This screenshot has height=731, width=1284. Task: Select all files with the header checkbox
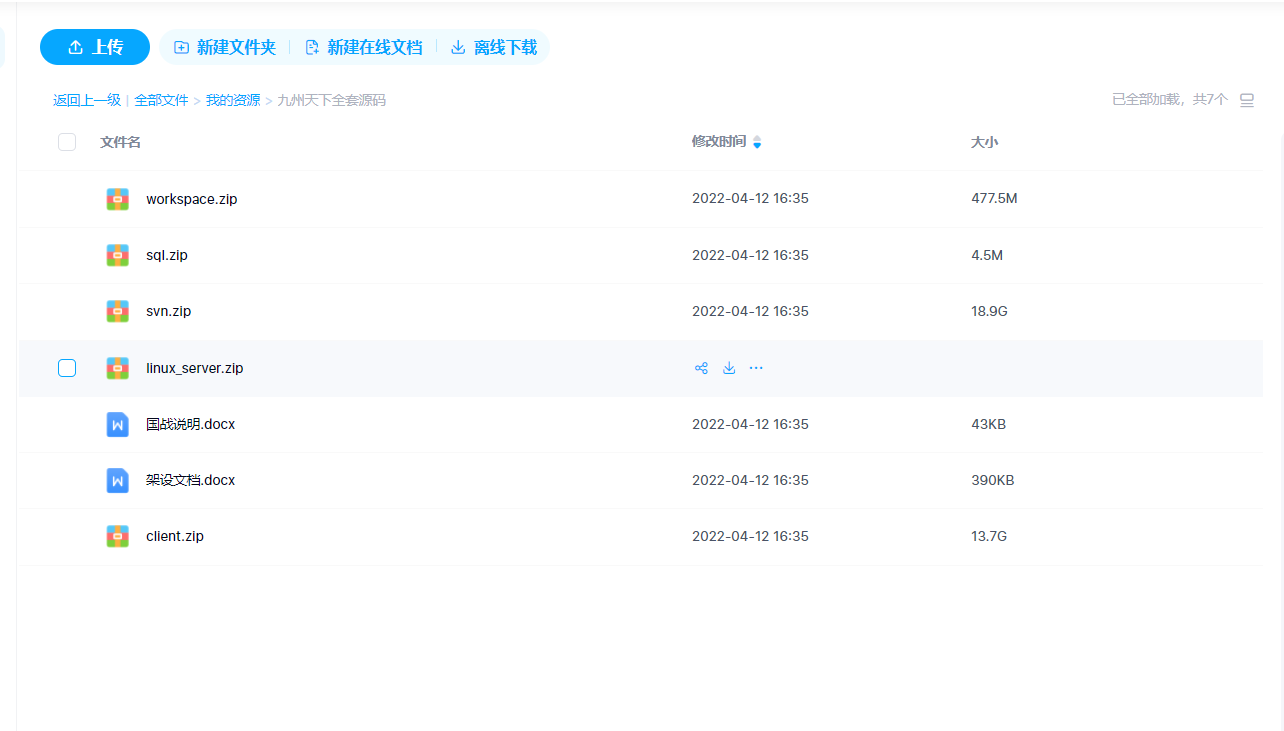pyautogui.click(x=66, y=142)
